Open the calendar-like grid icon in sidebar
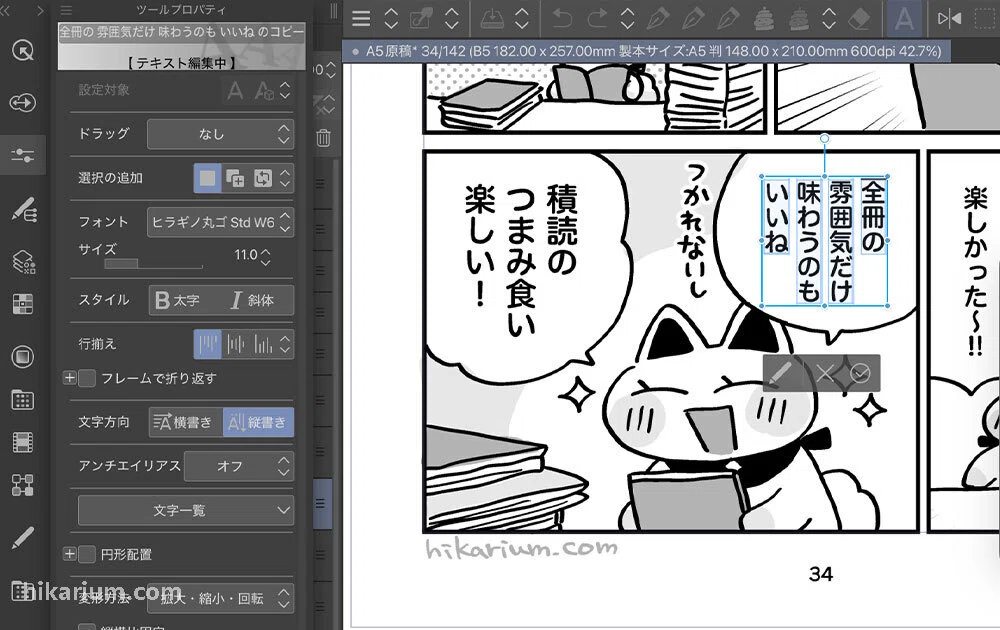 (x=23, y=400)
